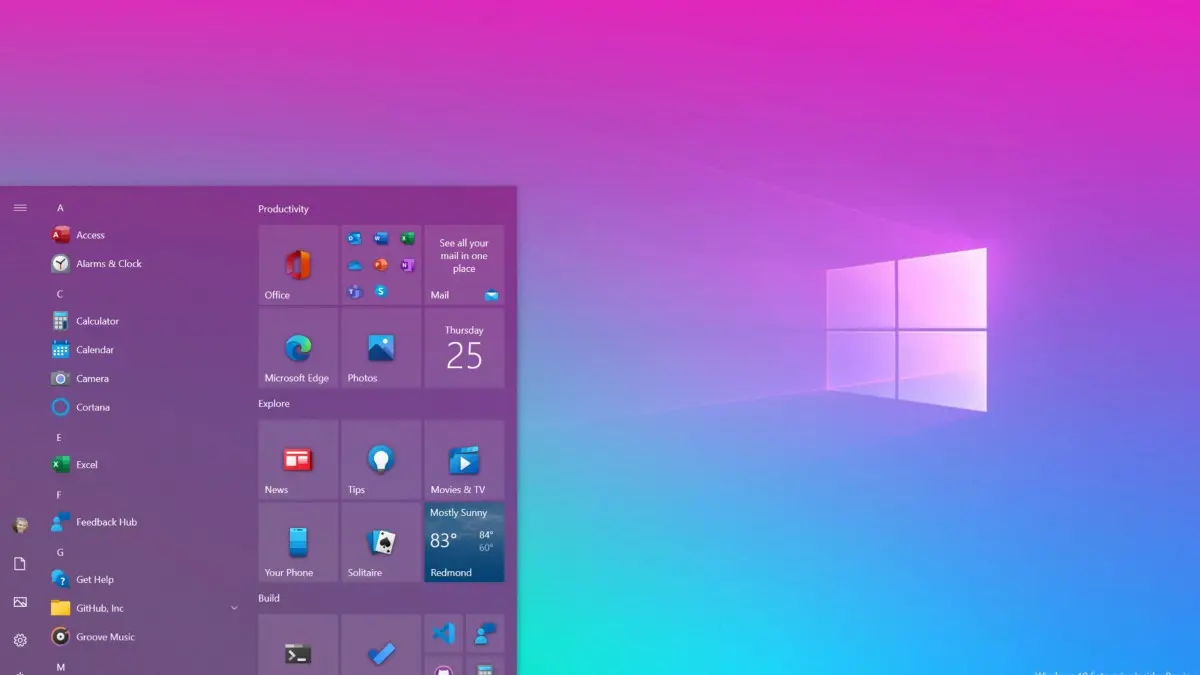Click the Excel icon in the tile folder
This screenshot has width=1200, height=675.
point(408,238)
